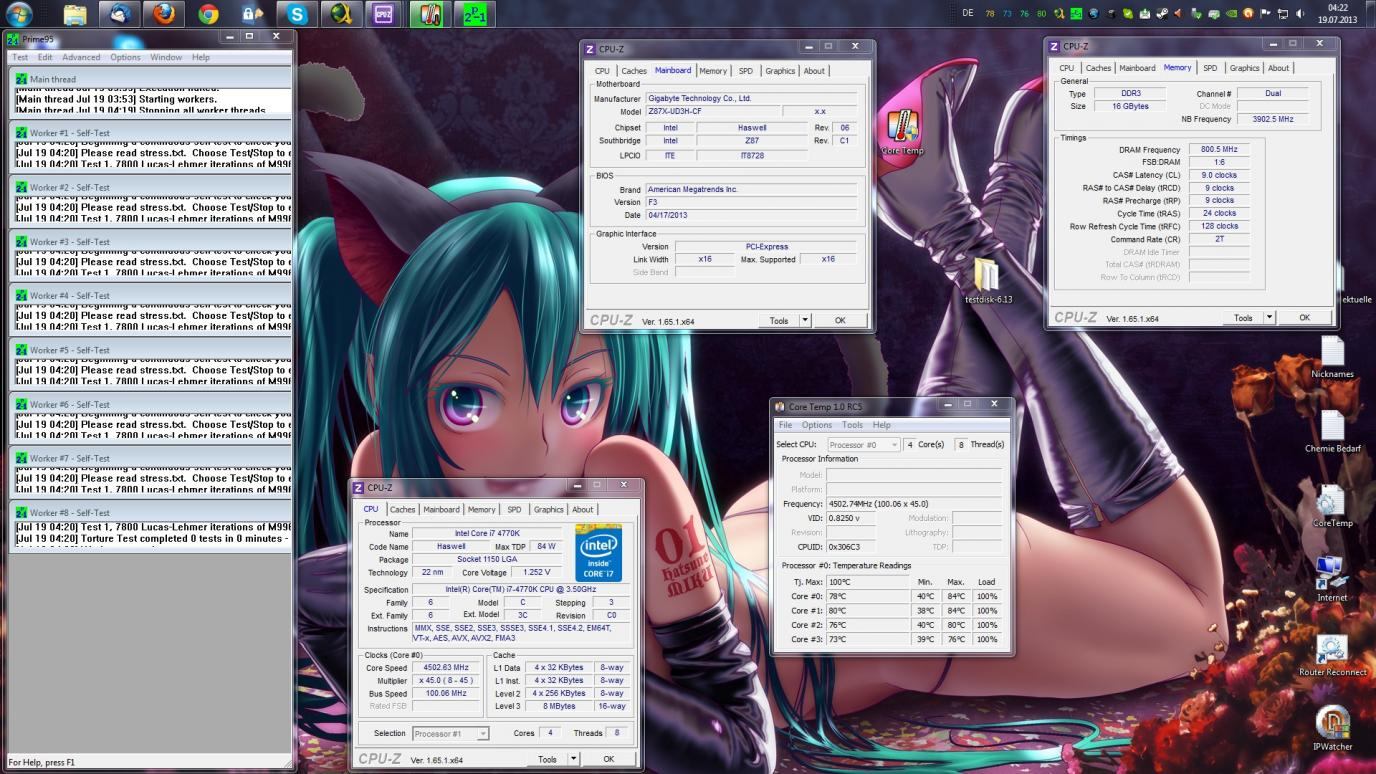
Task: Click the Steam icon in the system tray
Action: coord(1162,14)
